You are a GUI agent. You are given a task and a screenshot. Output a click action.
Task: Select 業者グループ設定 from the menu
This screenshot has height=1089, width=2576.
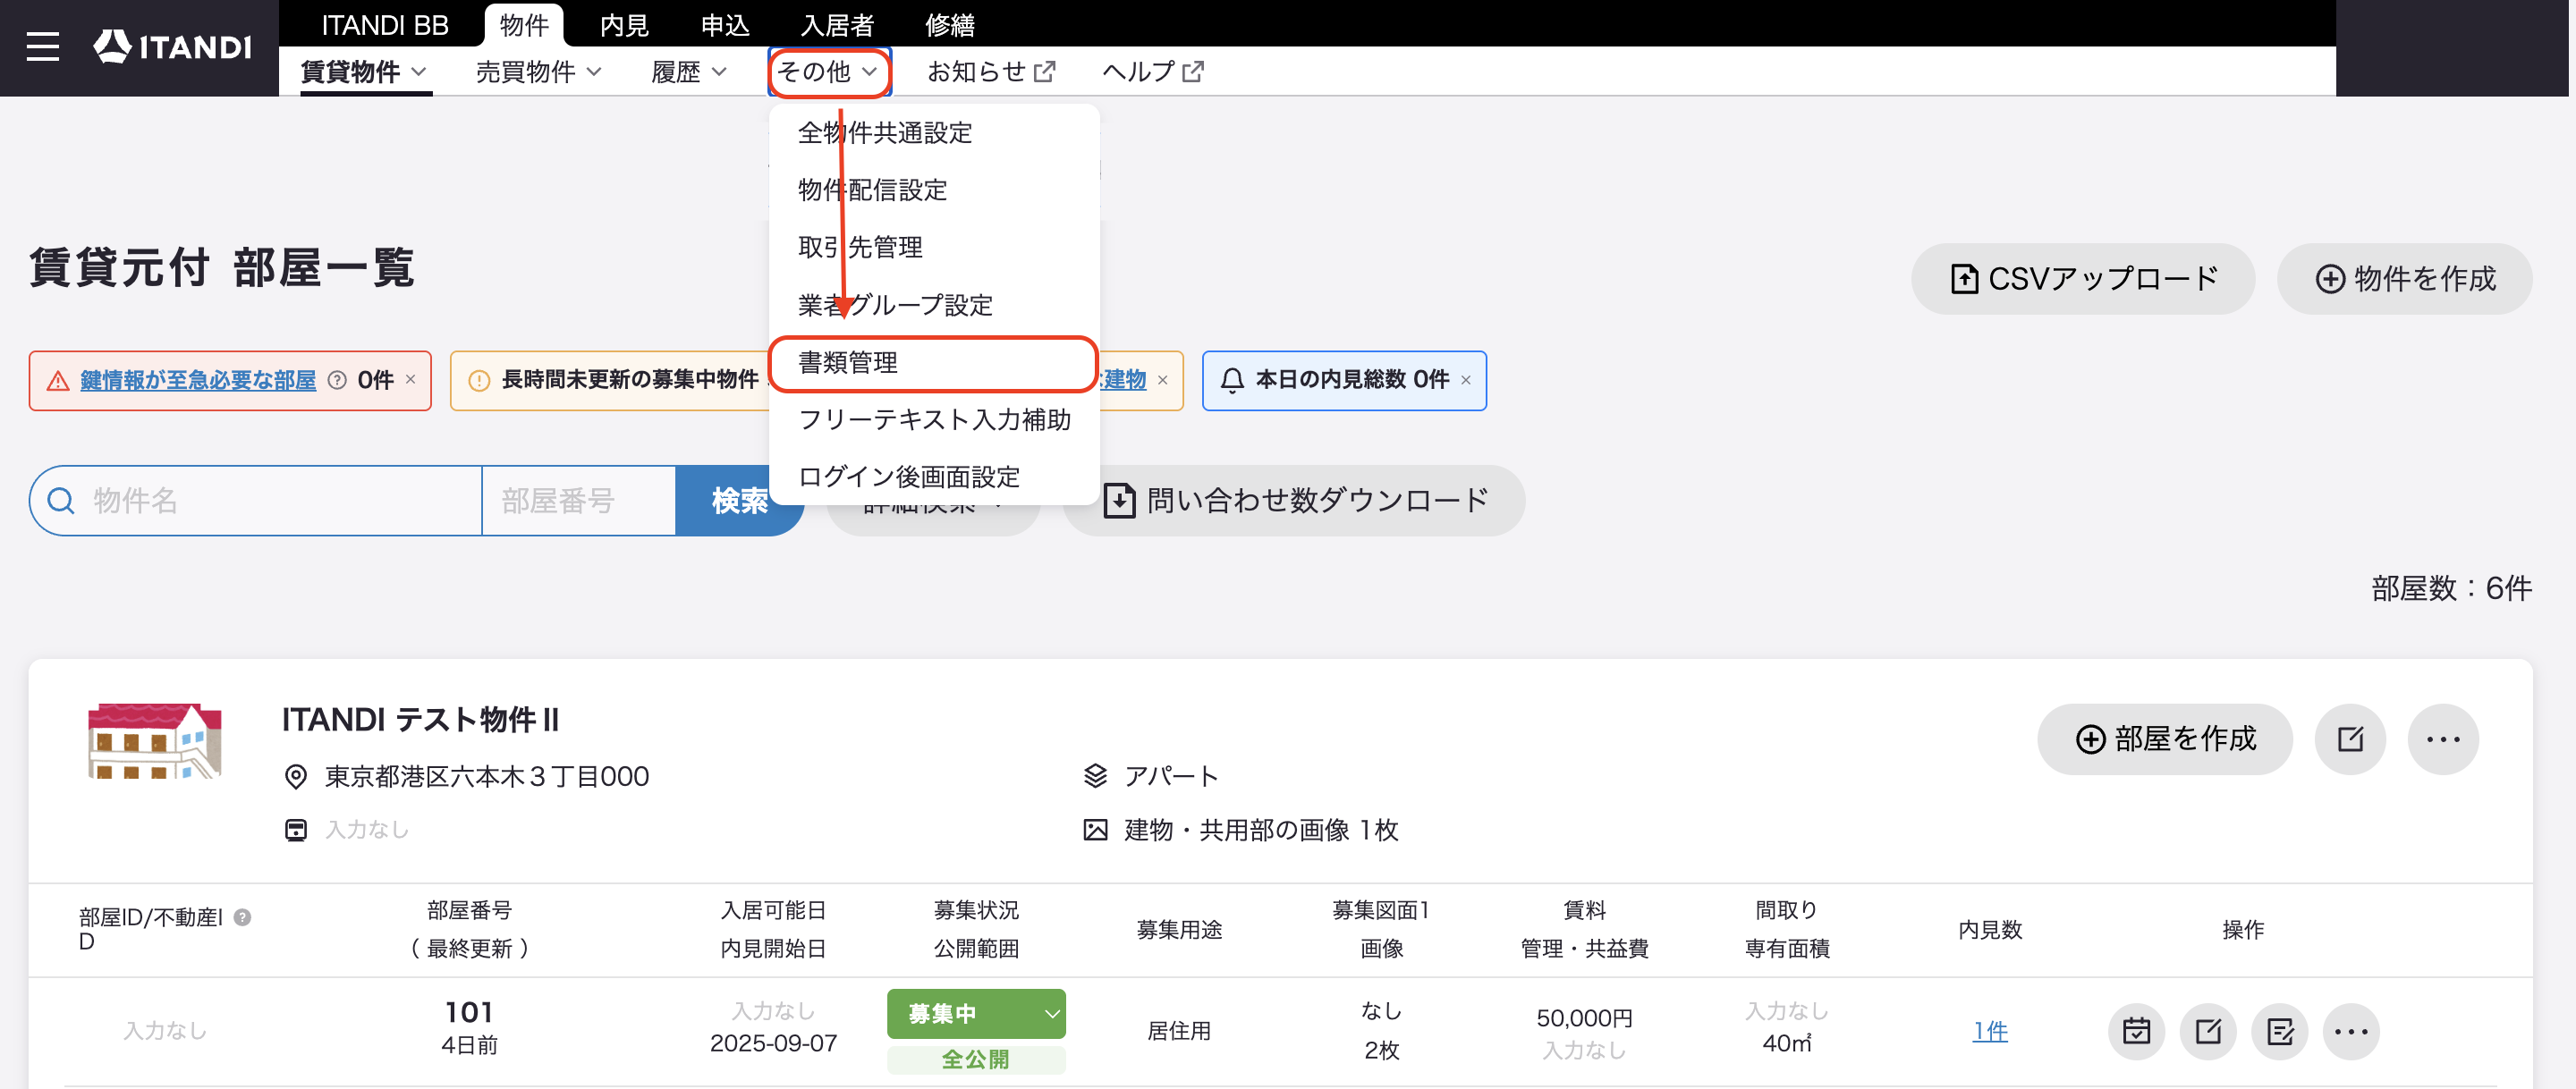934,305
